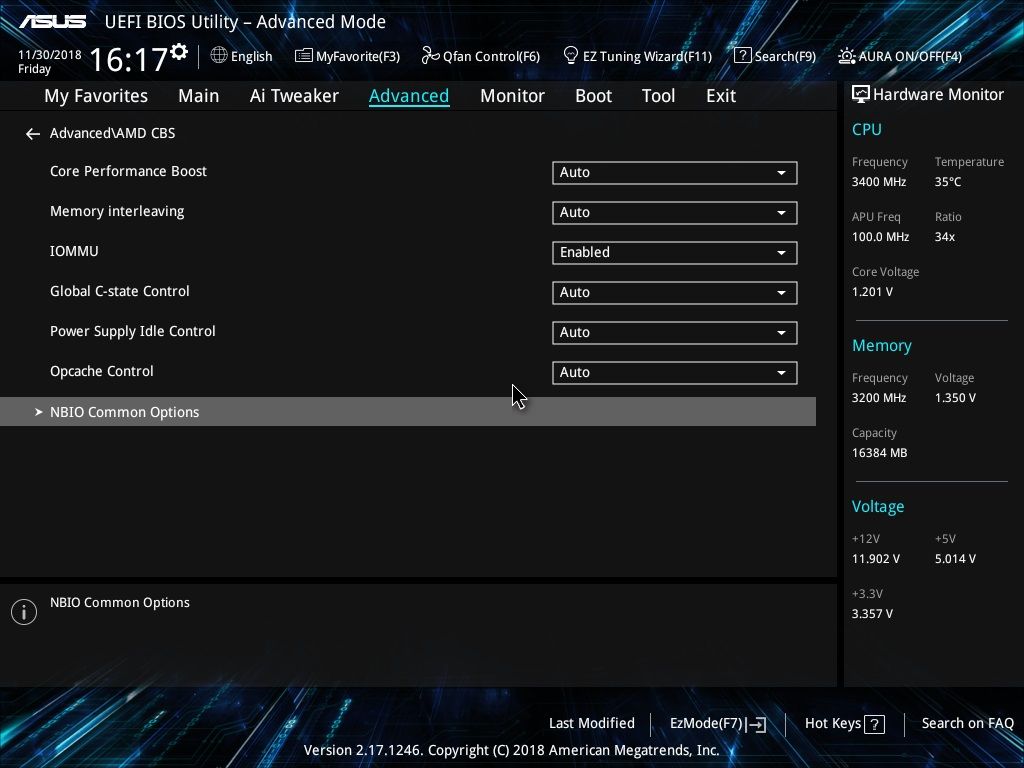Click NBIO Common Options help text
This screenshot has width=1024, height=768.
[x=120, y=603]
